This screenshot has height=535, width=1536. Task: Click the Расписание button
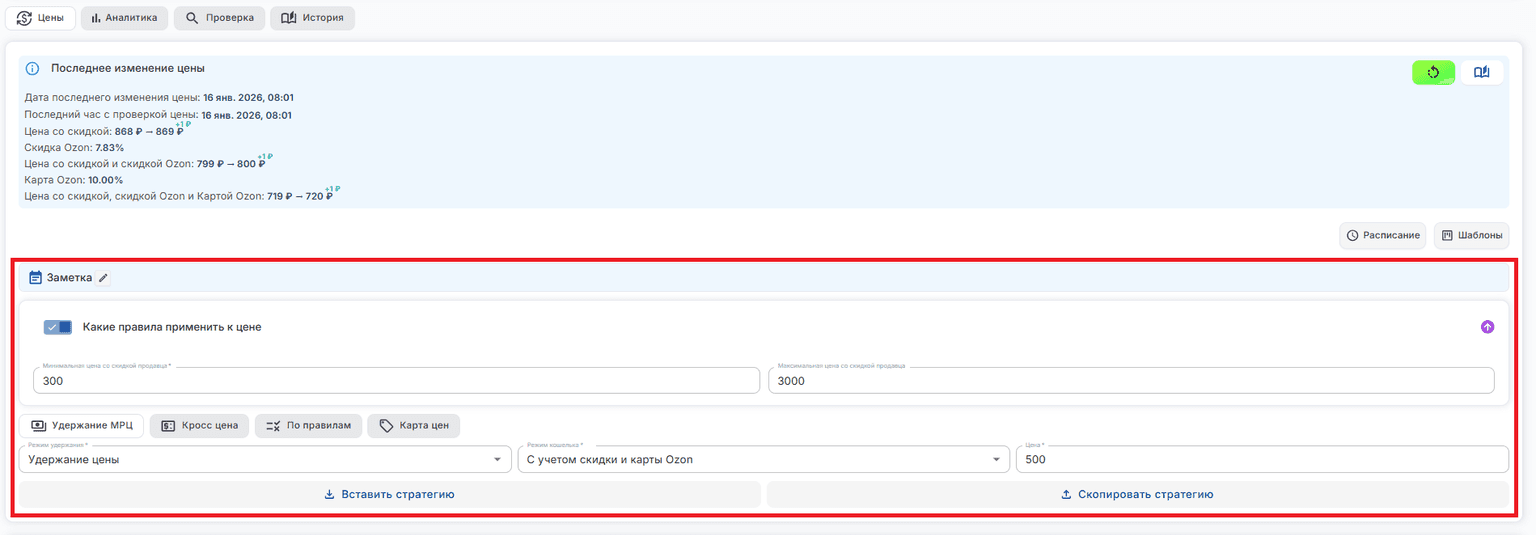(x=1383, y=235)
